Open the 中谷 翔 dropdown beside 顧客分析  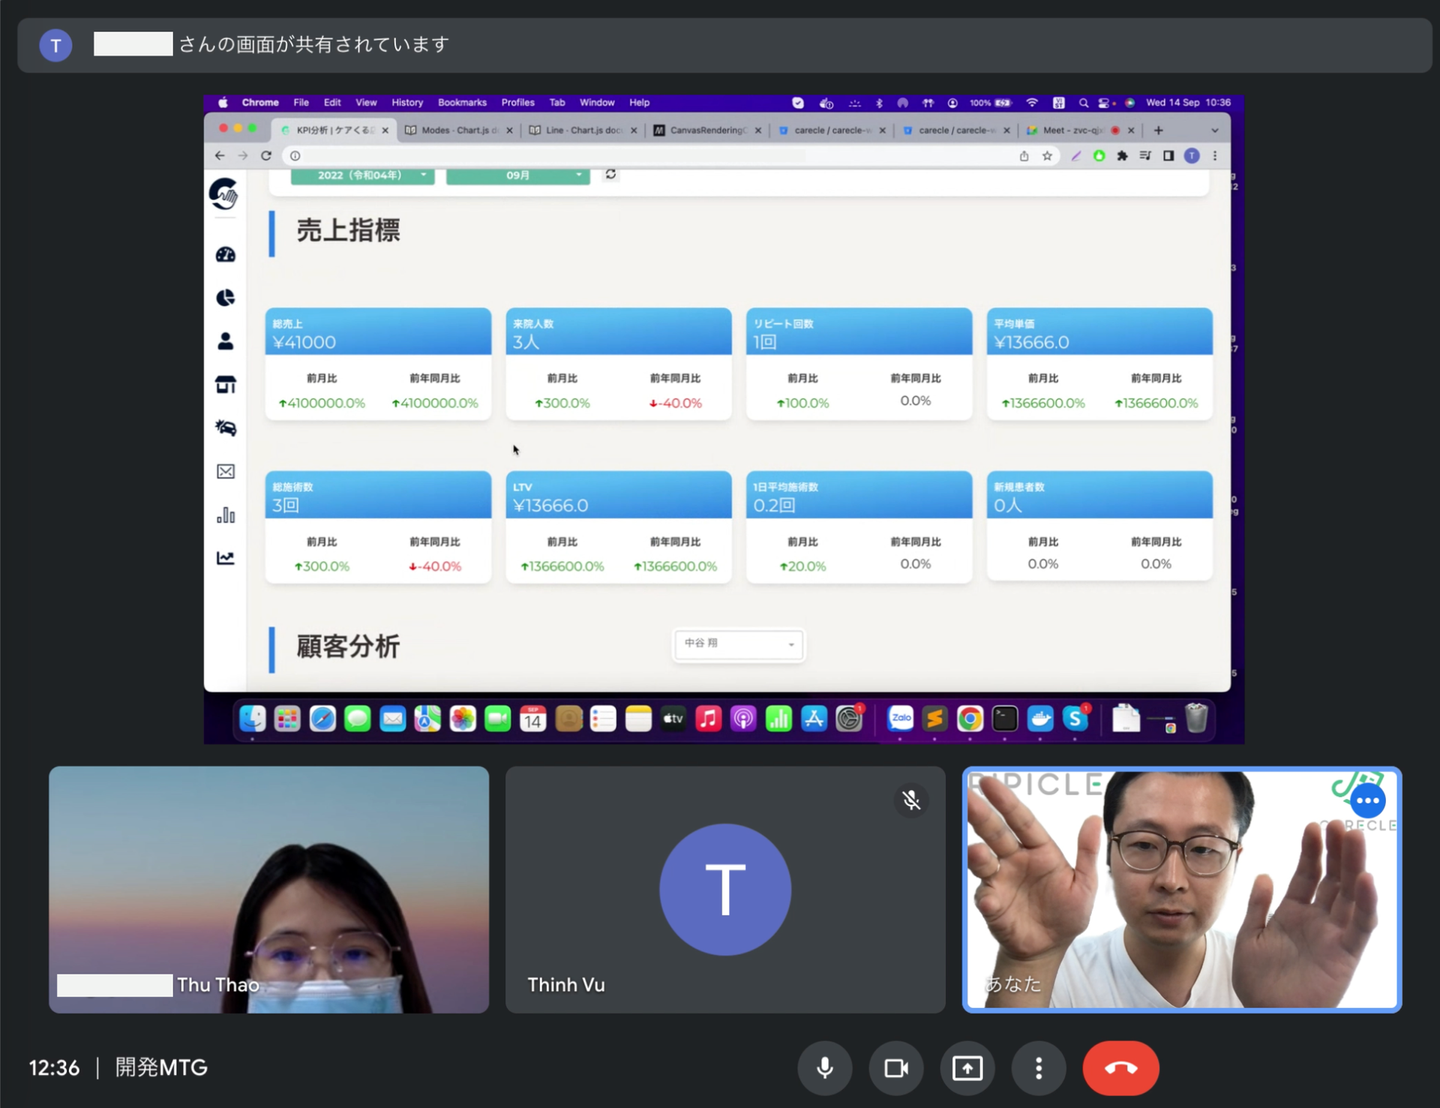[739, 644]
